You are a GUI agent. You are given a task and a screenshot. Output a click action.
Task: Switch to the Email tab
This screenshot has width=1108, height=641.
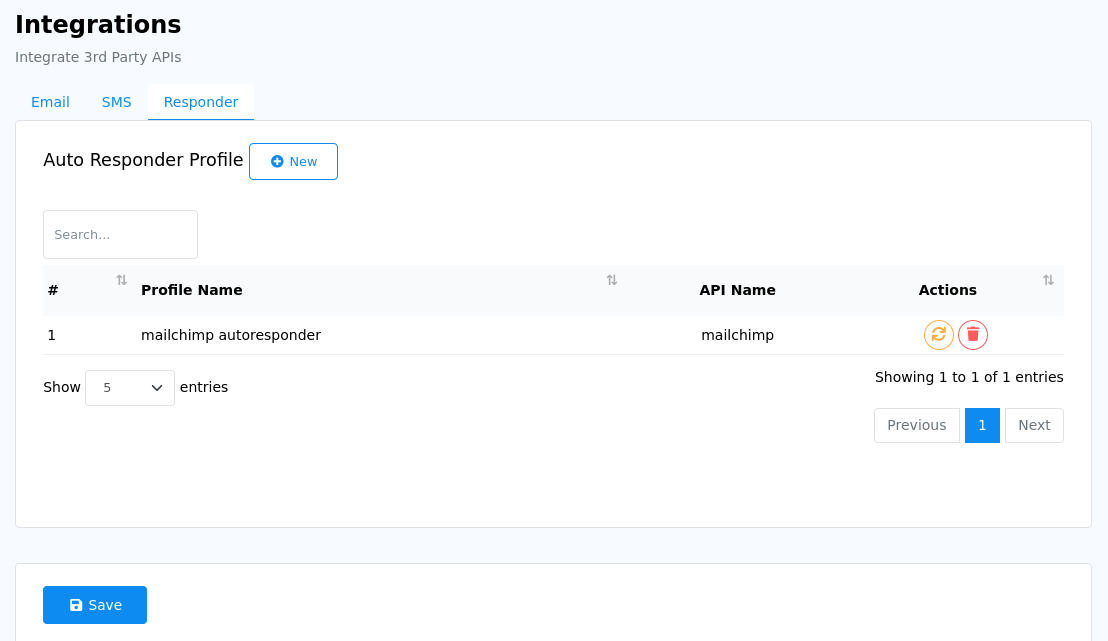[50, 101]
